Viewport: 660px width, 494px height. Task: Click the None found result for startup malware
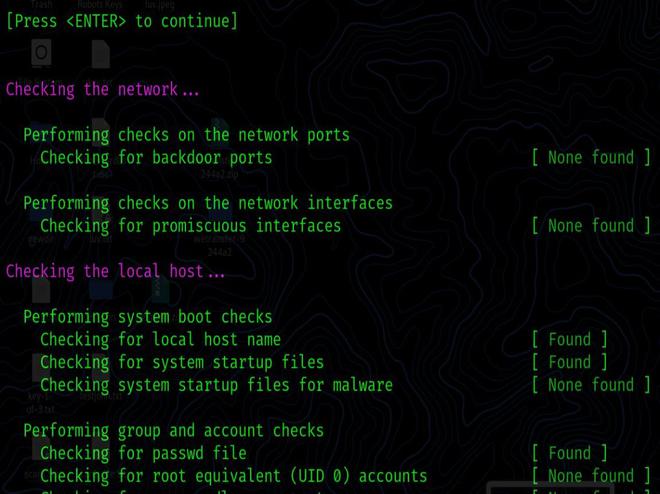pyautogui.click(x=591, y=385)
